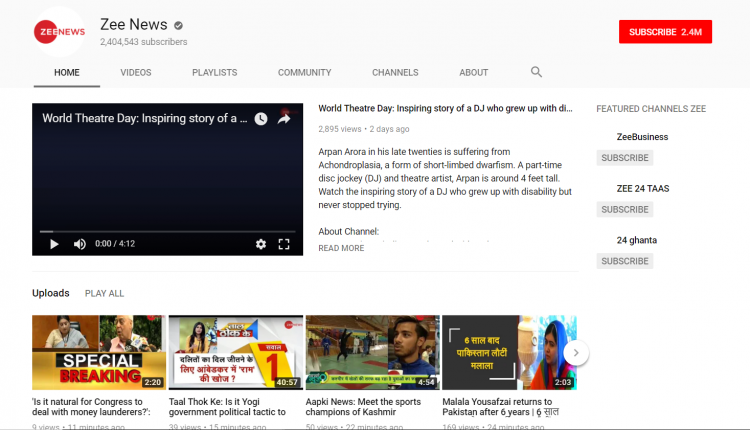Click the '2,895 views • 2 days ago' text
This screenshot has width=750, height=430.
coord(364,129)
